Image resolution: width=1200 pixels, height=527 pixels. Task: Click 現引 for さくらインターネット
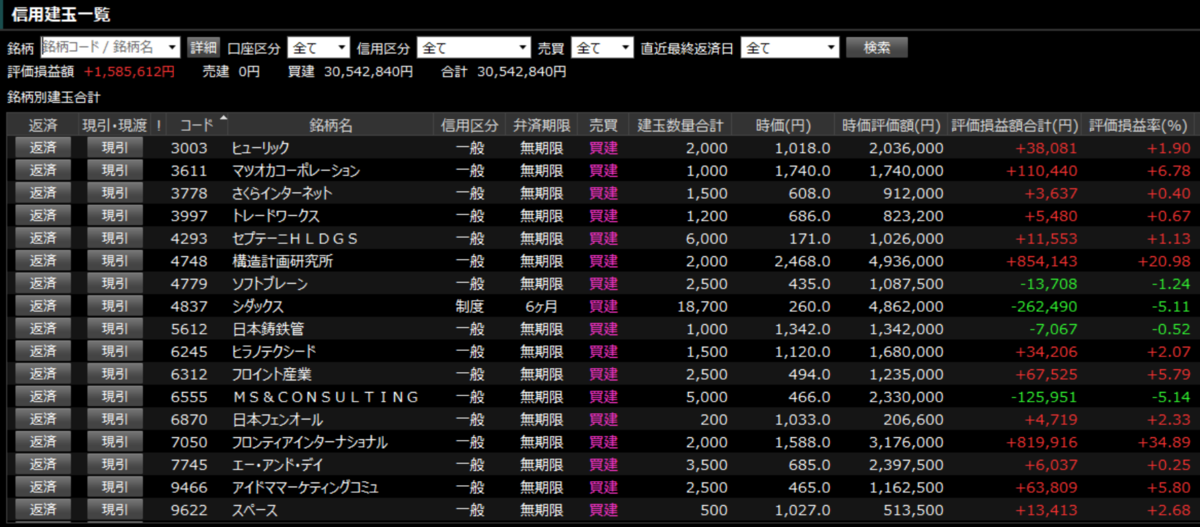coord(115,193)
